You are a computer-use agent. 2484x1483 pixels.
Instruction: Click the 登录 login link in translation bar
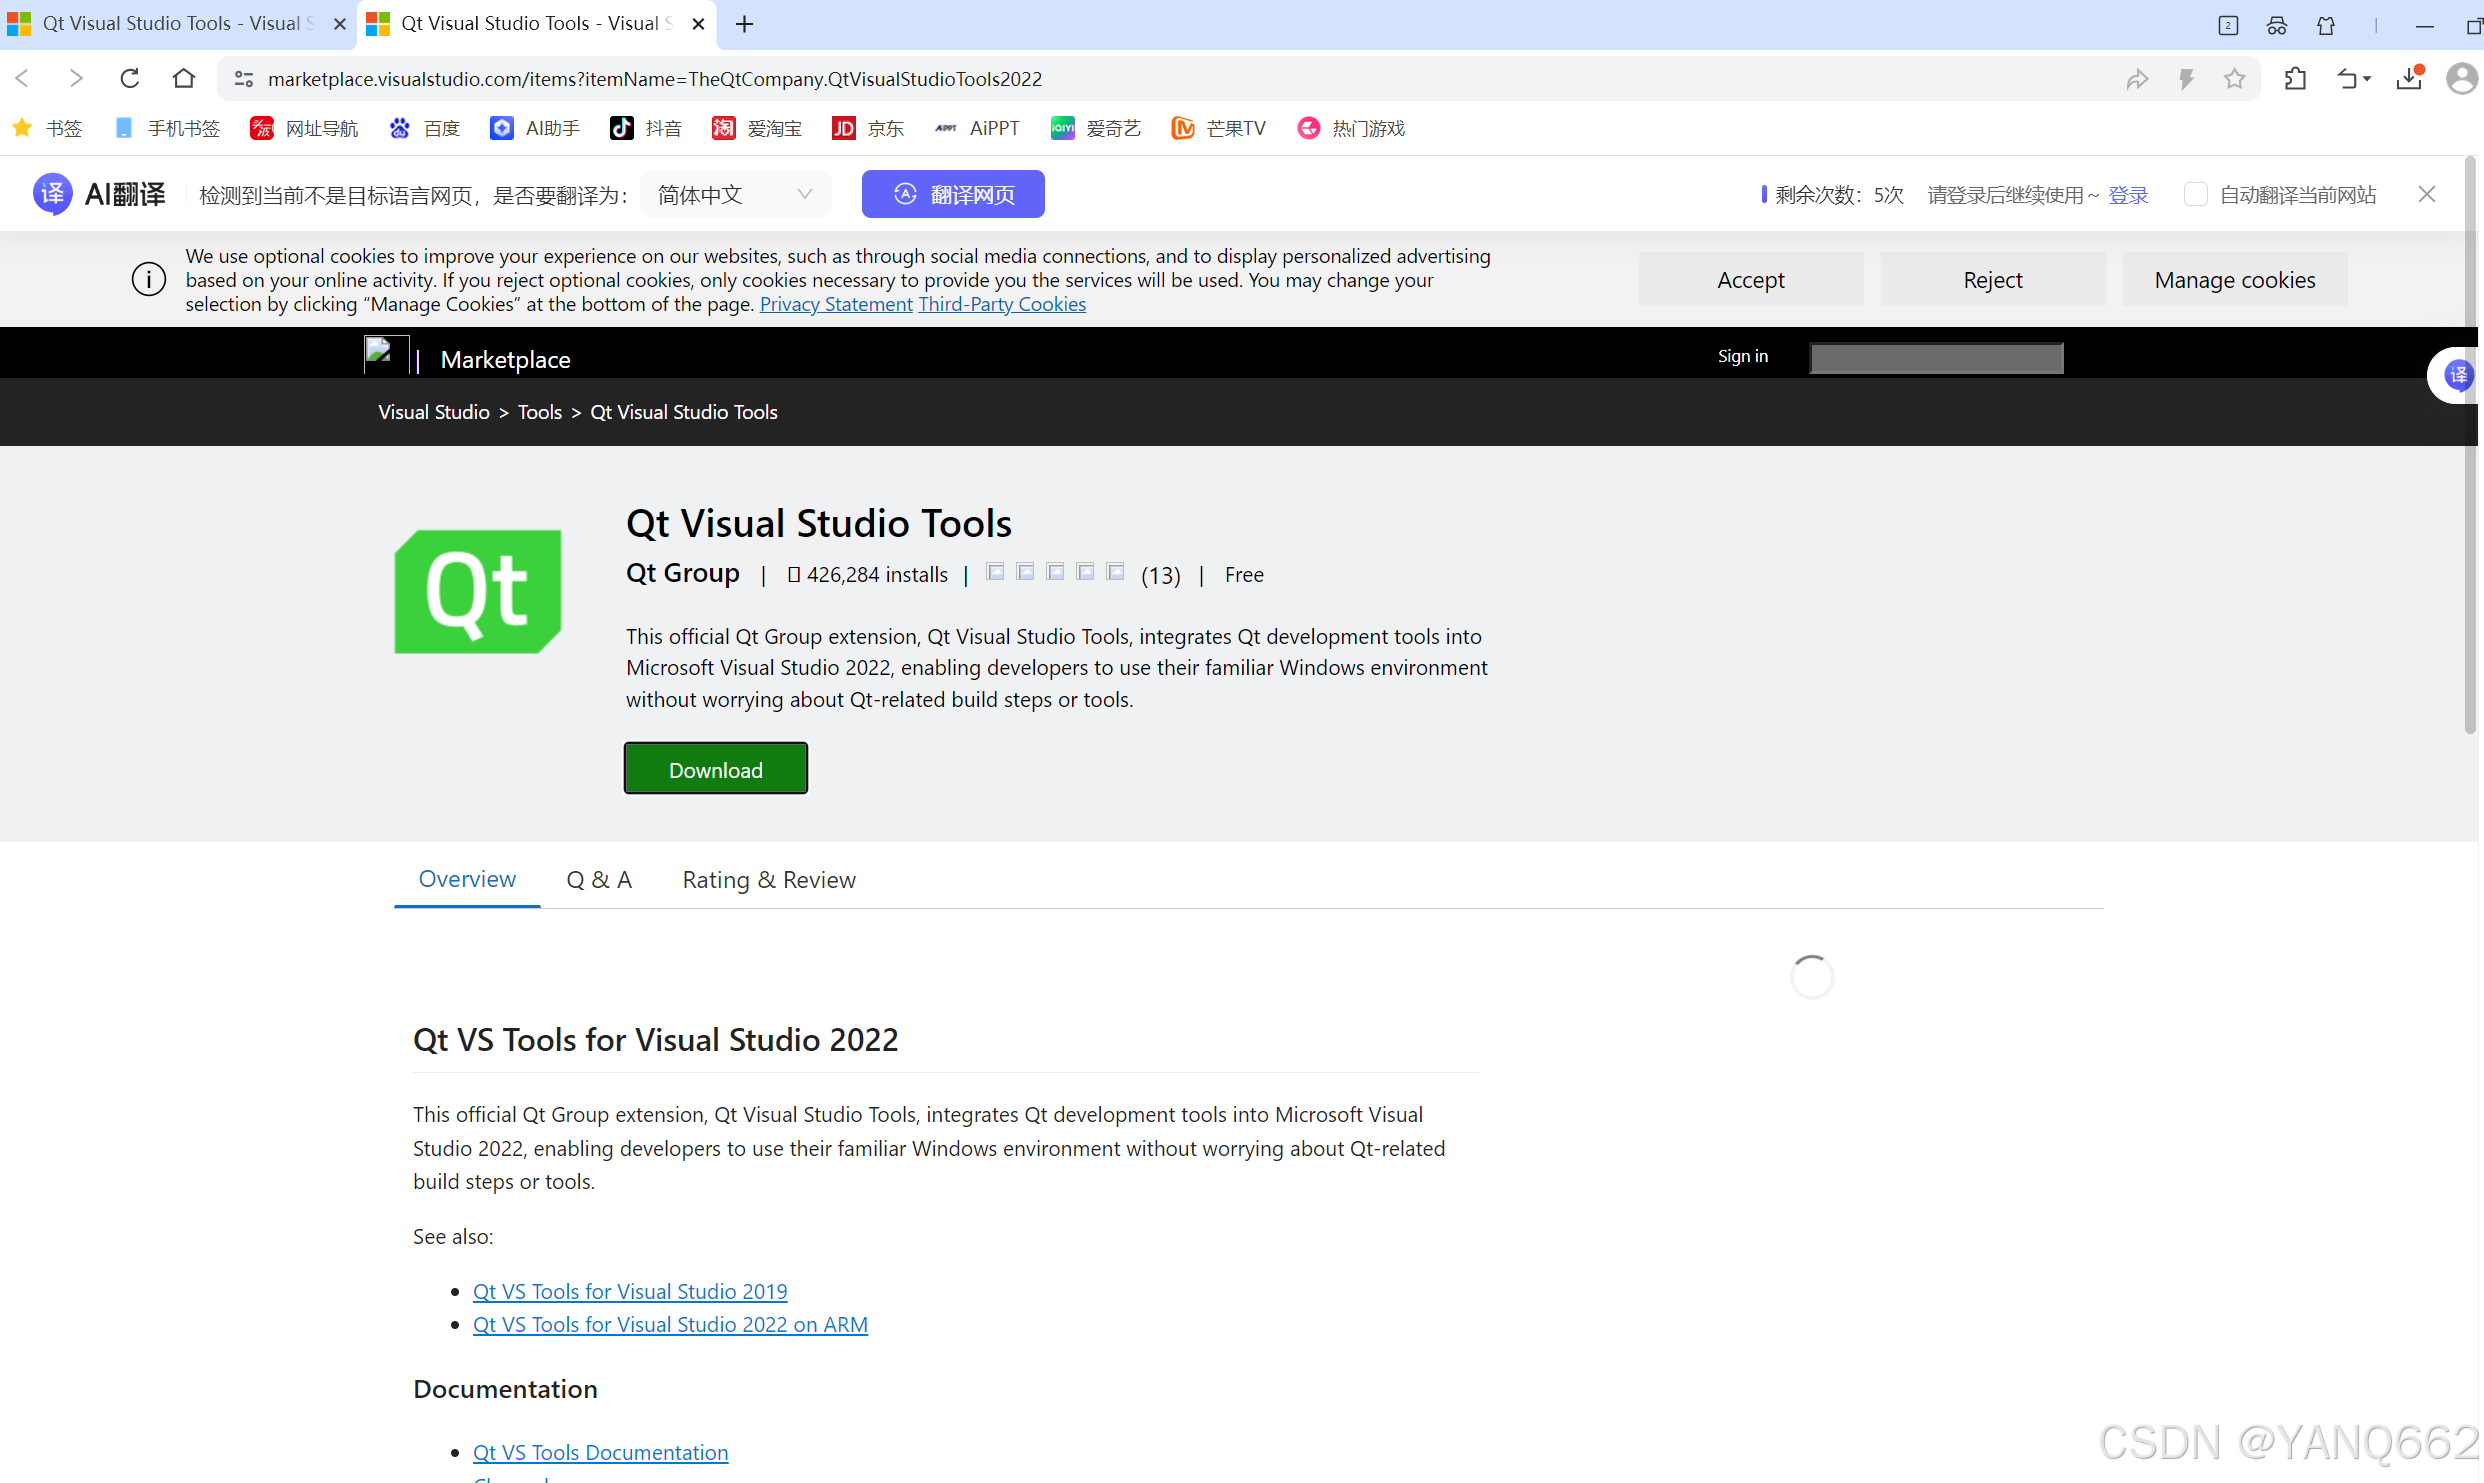tap(2128, 195)
